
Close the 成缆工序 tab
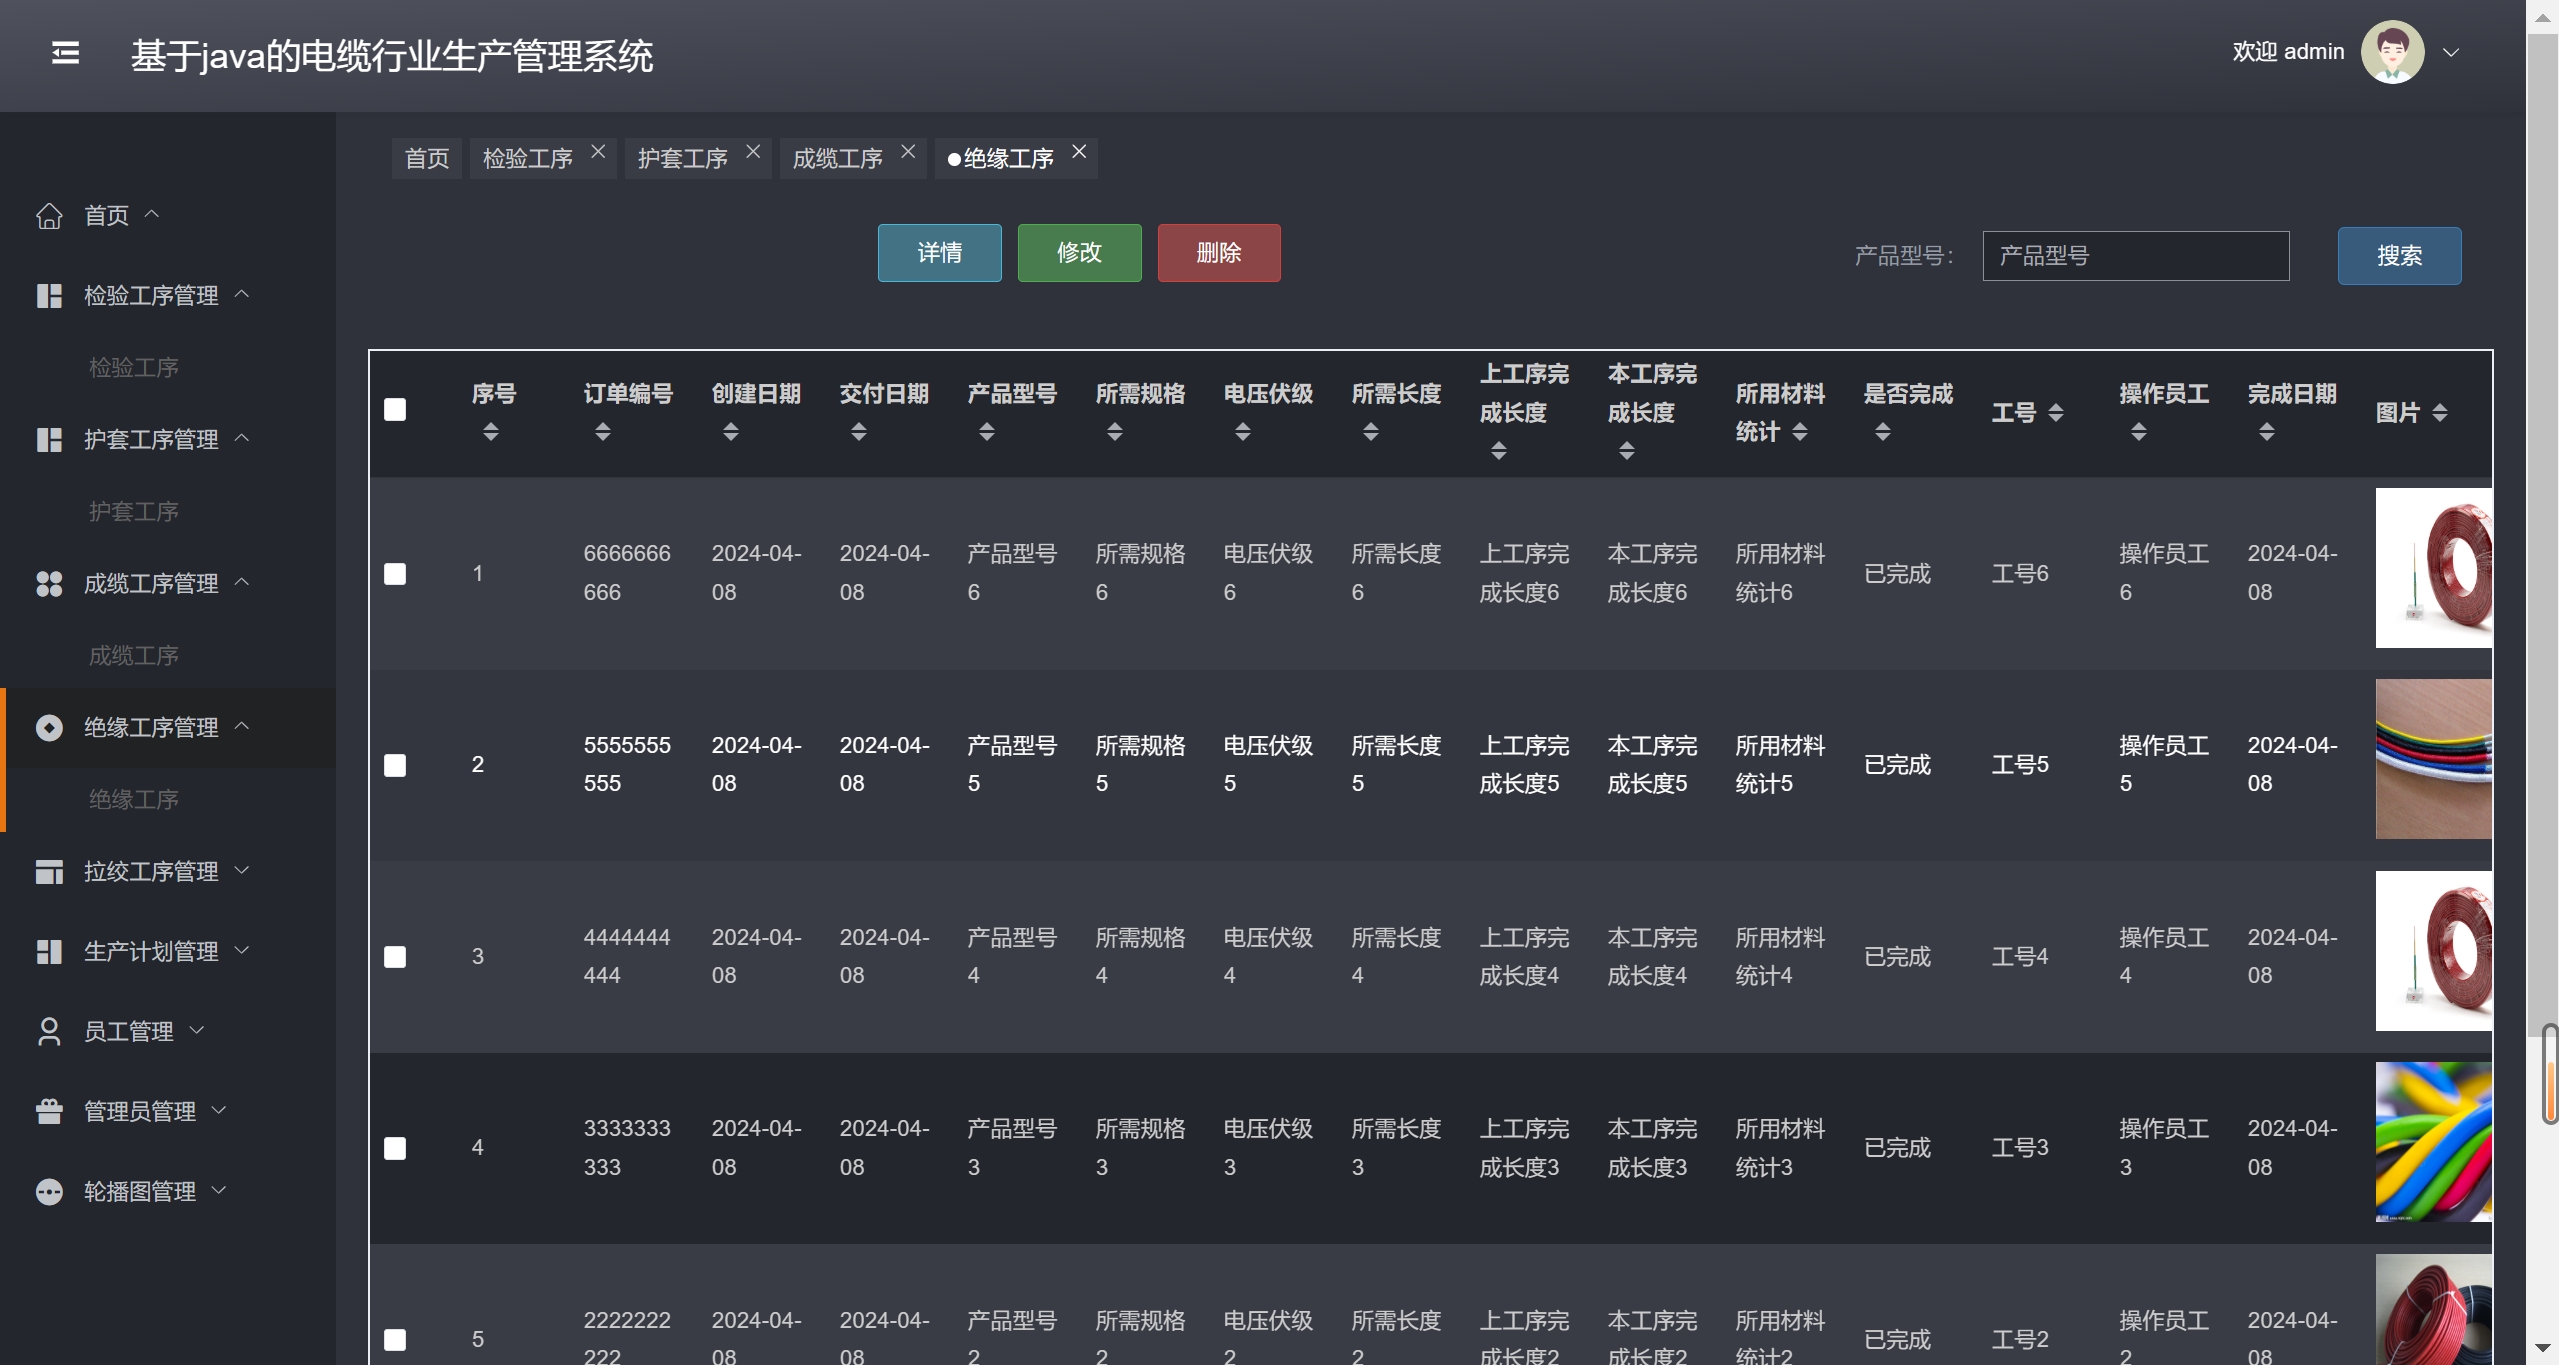(908, 151)
